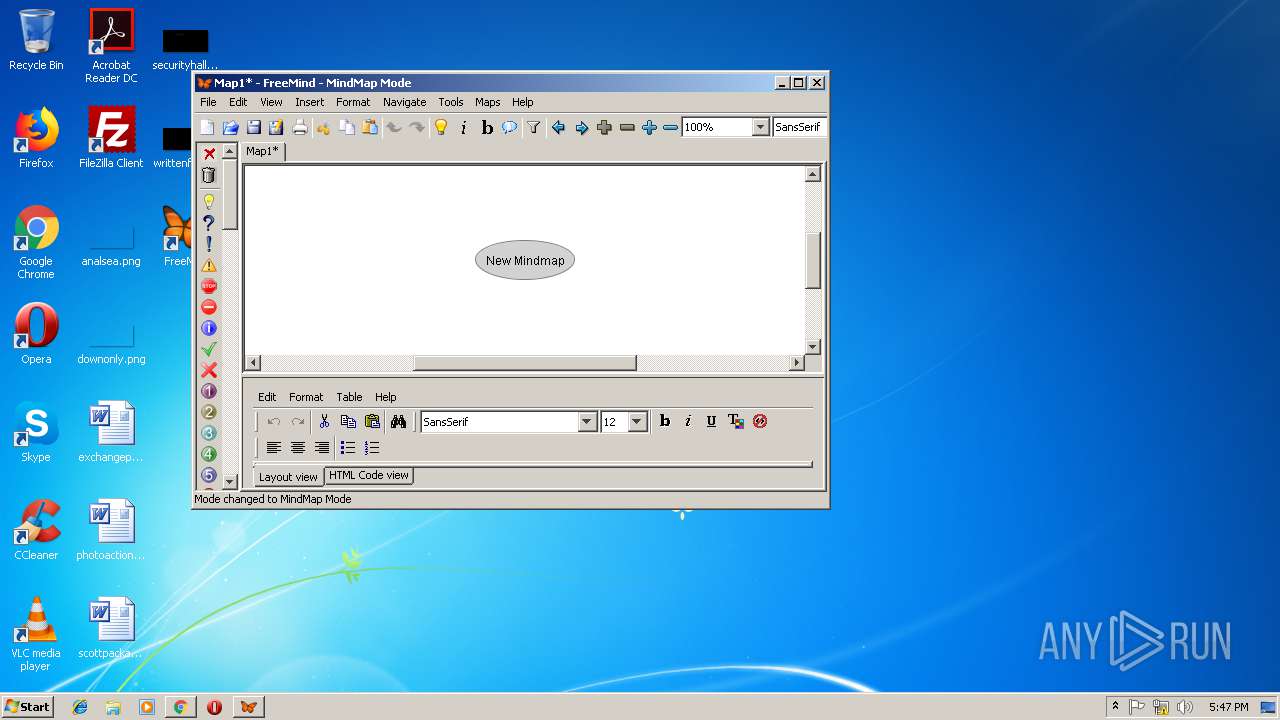1280x720 pixels.
Task: Toggle bulleted list in note editor
Action: tap(348, 448)
